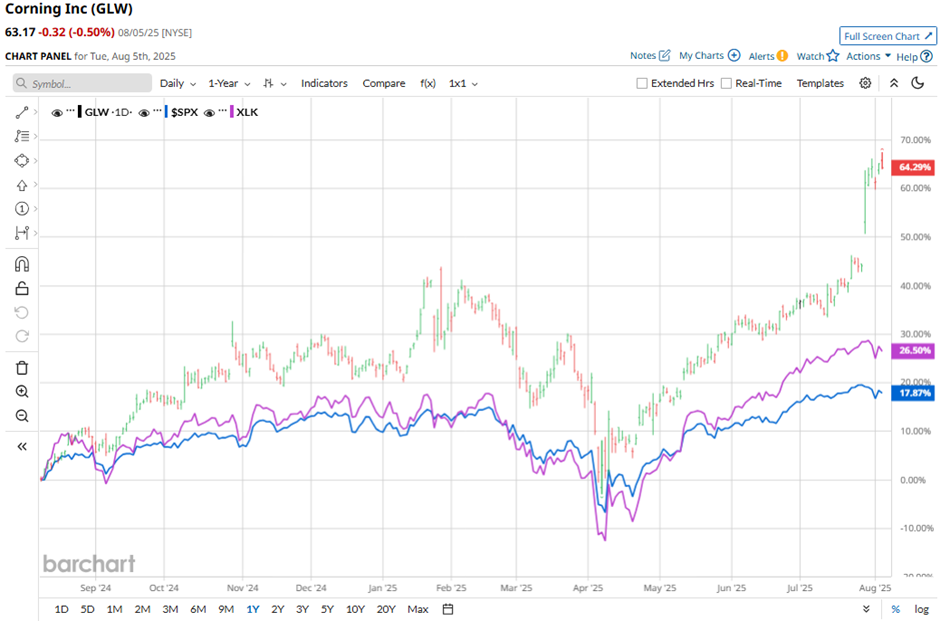The image size is (940, 621).
Task: Choose the shapes drawing tool
Action: [22, 161]
